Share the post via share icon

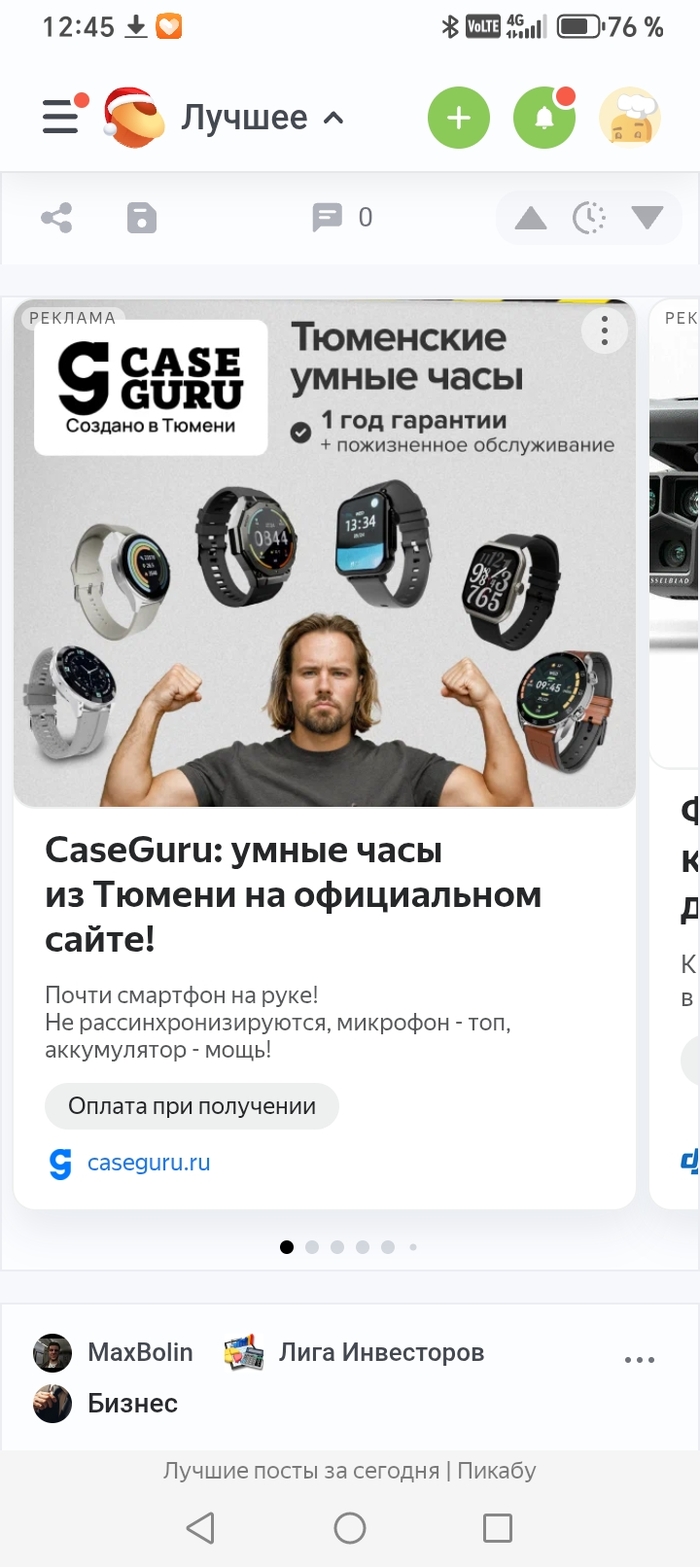(x=57, y=217)
